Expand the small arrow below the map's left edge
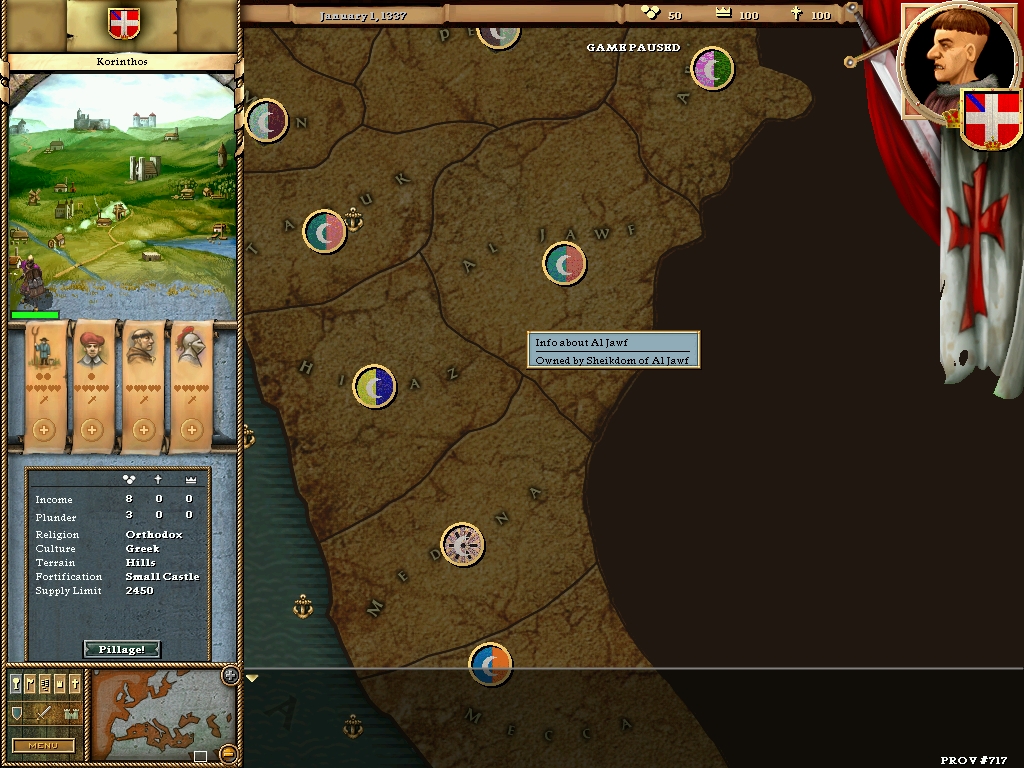The image size is (1024, 768). coord(254,677)
